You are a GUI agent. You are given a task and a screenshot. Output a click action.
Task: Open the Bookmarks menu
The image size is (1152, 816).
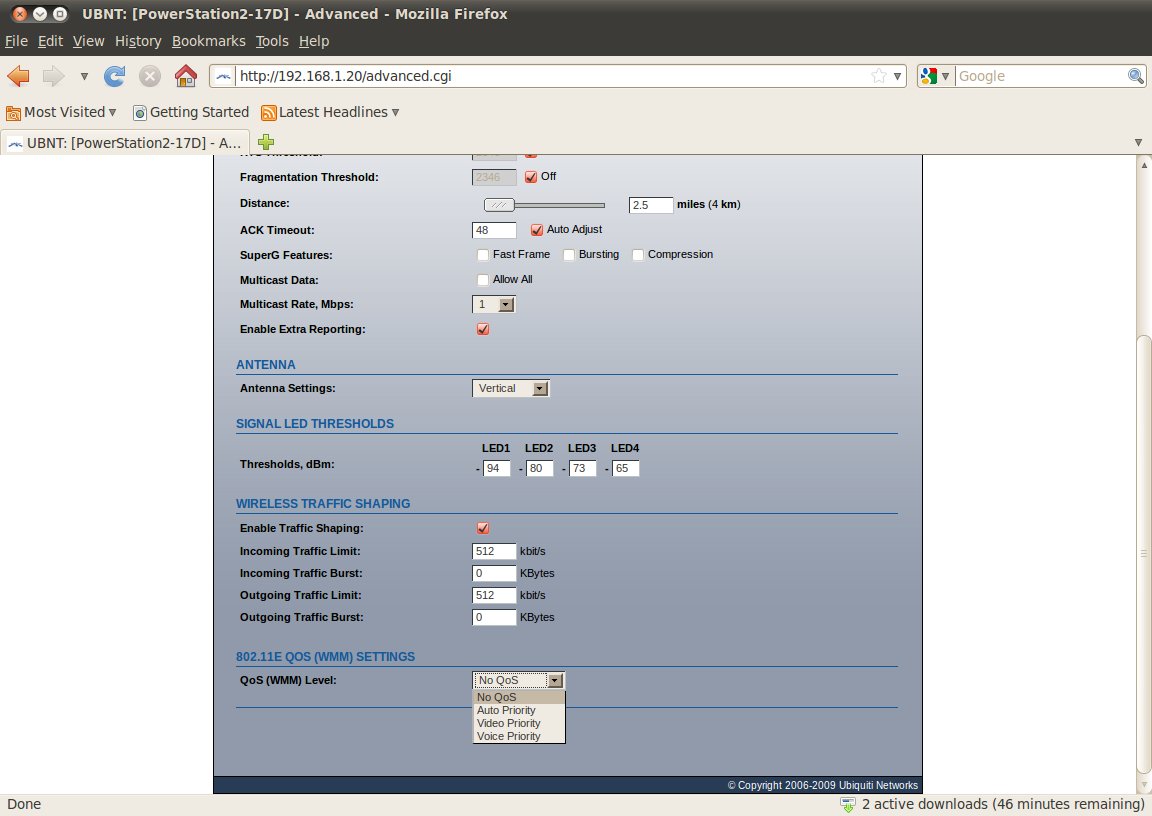click(x=209, y=41)
